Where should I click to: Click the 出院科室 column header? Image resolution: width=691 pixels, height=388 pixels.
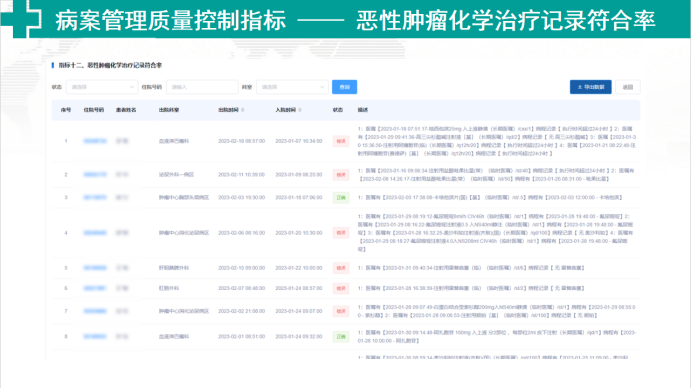click(169, 110)
